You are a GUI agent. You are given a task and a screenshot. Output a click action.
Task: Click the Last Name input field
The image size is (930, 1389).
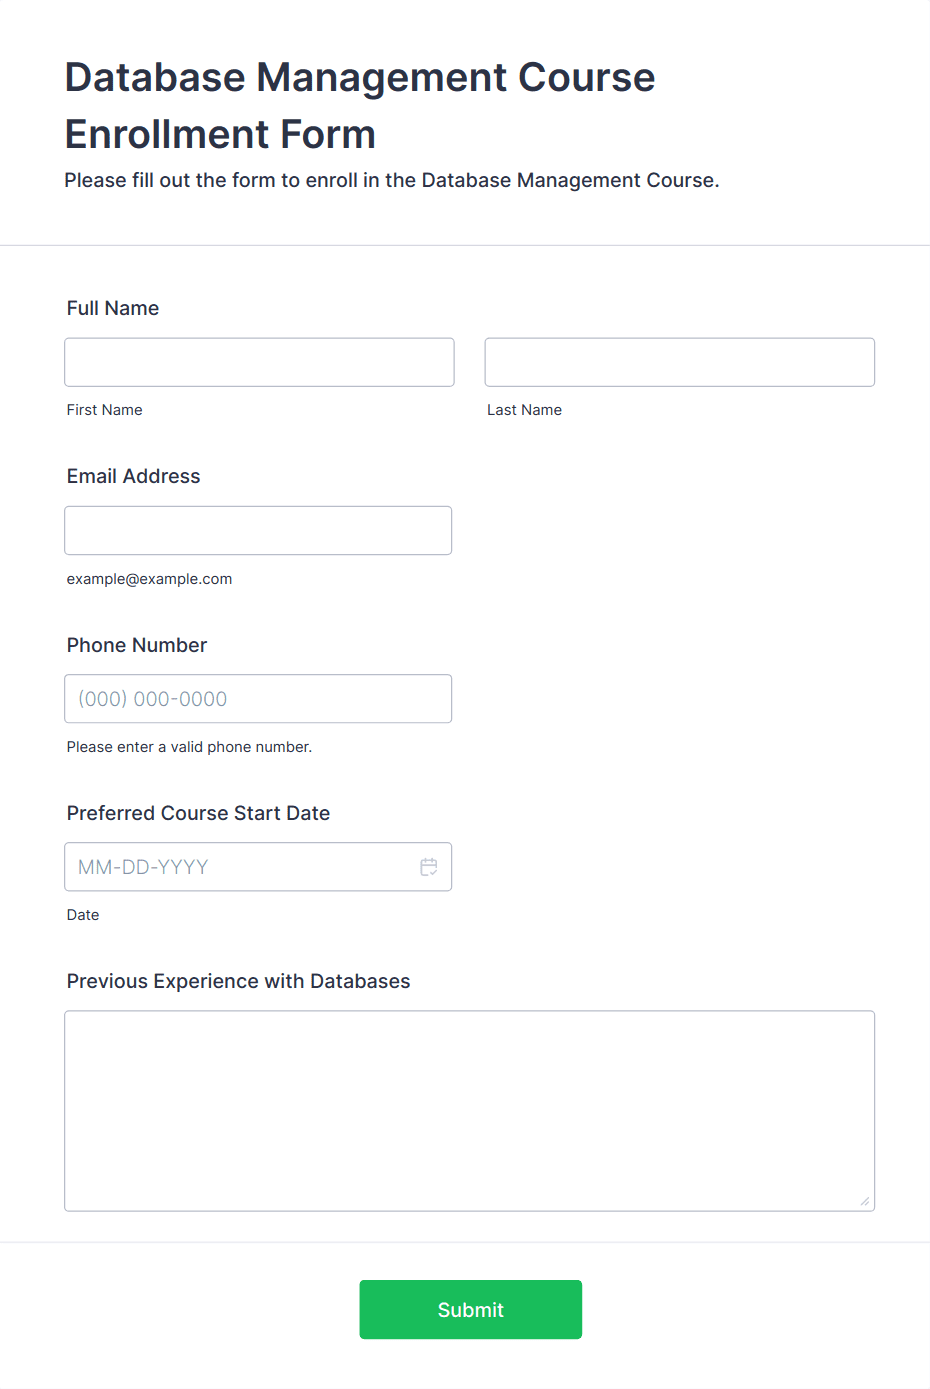pos(680,362)
